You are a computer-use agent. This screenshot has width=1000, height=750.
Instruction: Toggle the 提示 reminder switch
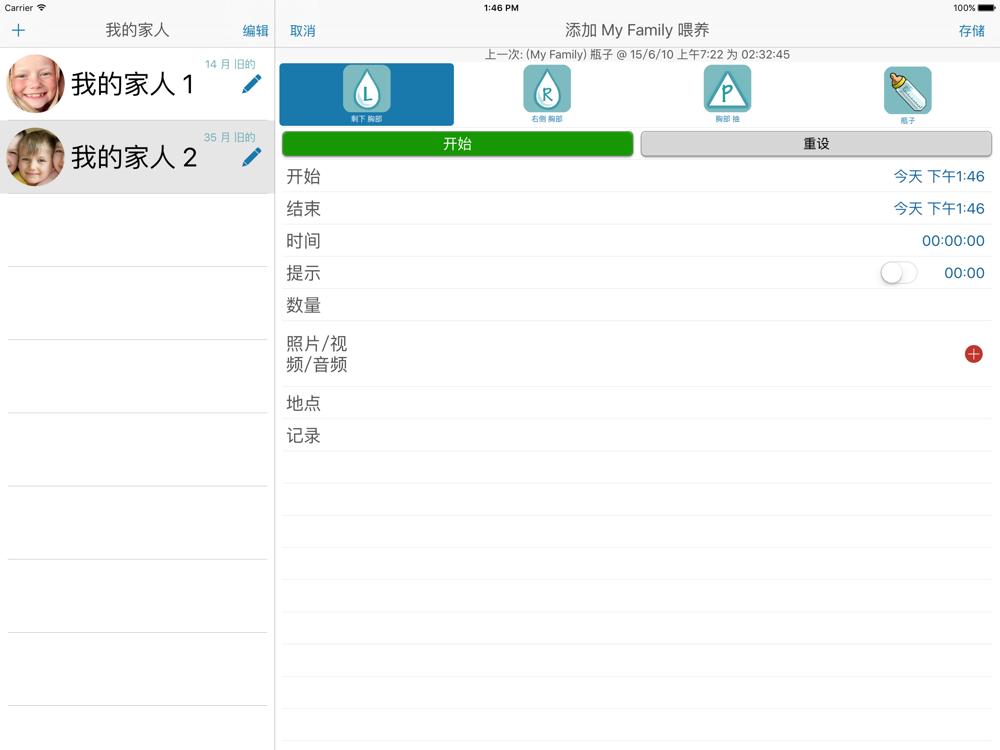pos(899,273)
